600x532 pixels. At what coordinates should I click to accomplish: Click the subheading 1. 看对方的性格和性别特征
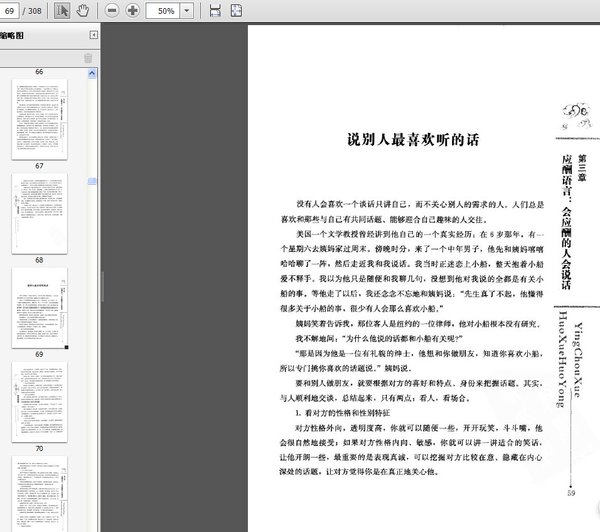pyautogui.click(x=342, y=413)
